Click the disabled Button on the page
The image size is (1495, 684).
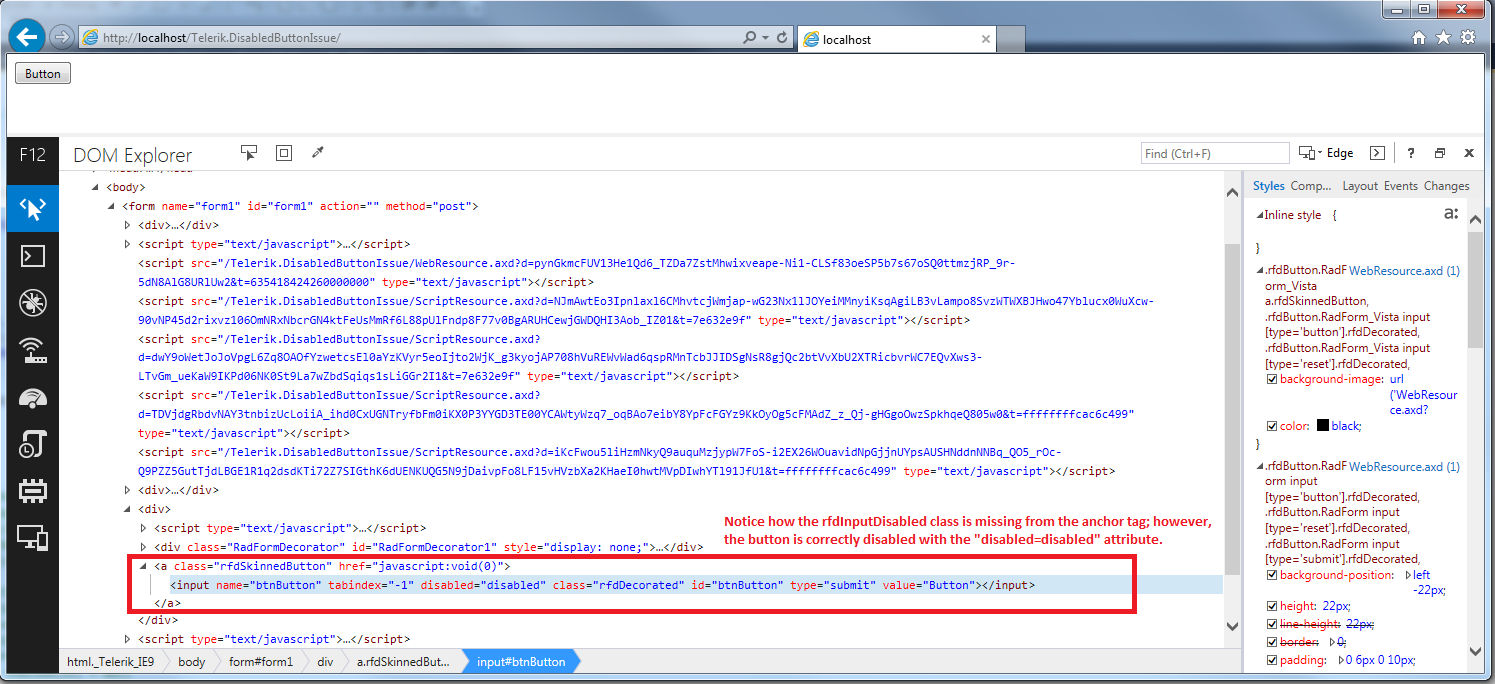43,73
